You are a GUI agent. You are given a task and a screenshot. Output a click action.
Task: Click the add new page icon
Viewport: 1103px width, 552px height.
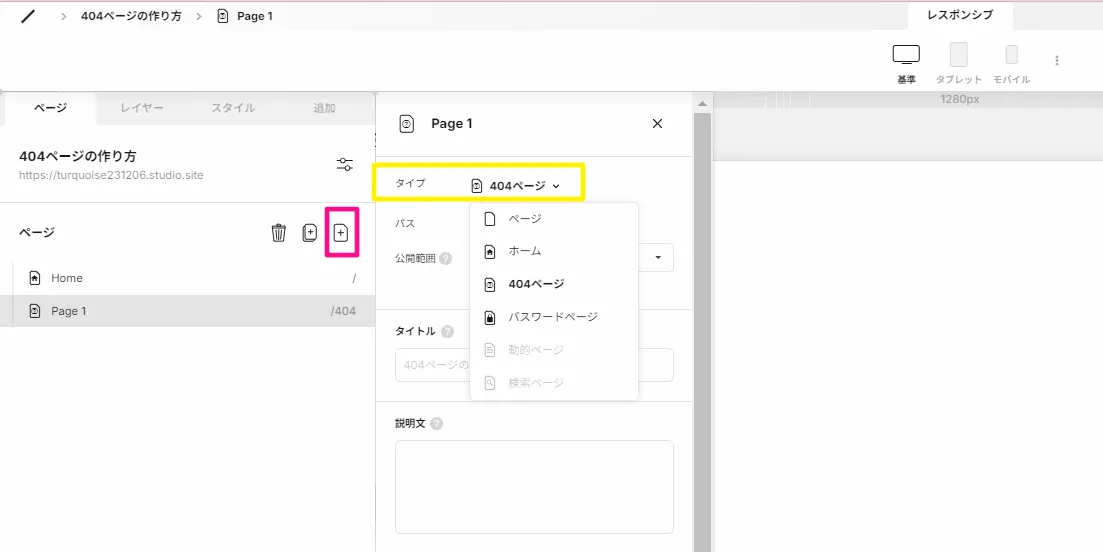(341, 233)
